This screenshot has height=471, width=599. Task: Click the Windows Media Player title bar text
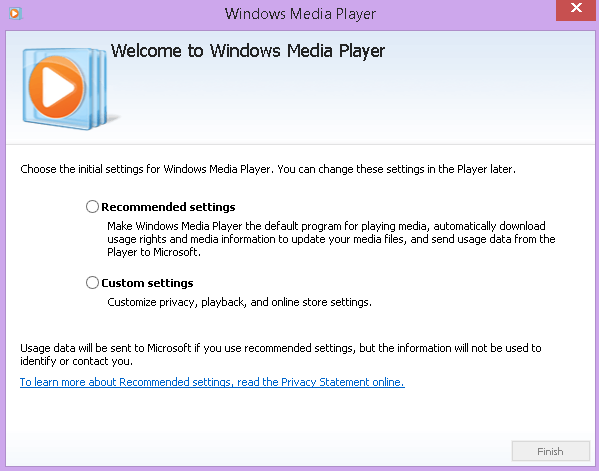300,14
